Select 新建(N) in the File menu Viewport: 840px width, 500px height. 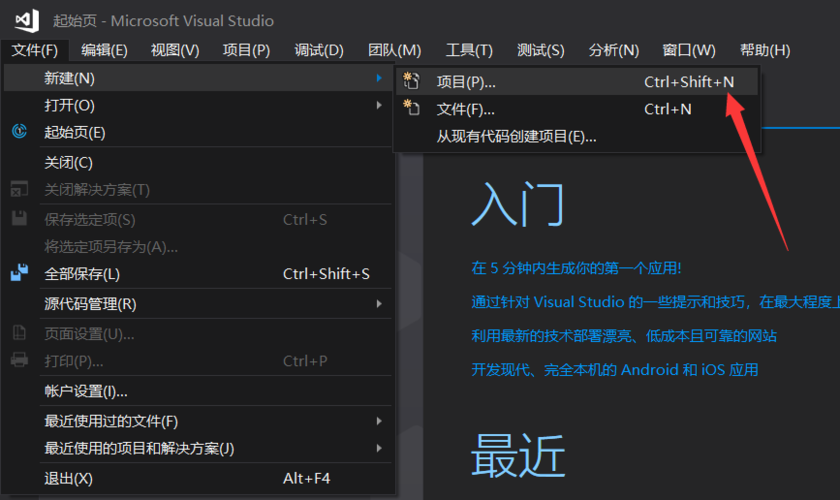click(x=198, y=78)
